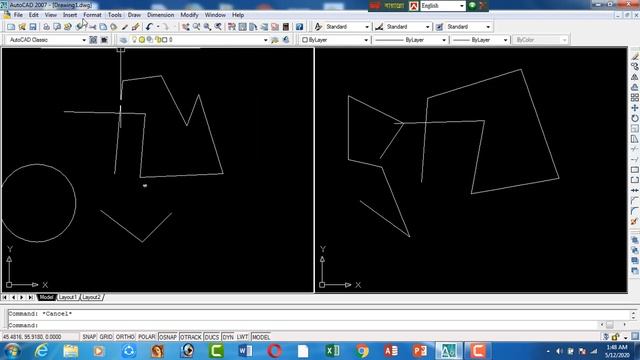Toggle DYN dynamic input
The width and height of the screenshot is (640, 360).
[228, 337]
